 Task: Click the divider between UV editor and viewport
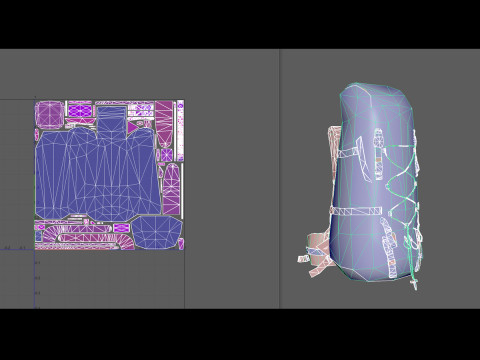(279, 179)
